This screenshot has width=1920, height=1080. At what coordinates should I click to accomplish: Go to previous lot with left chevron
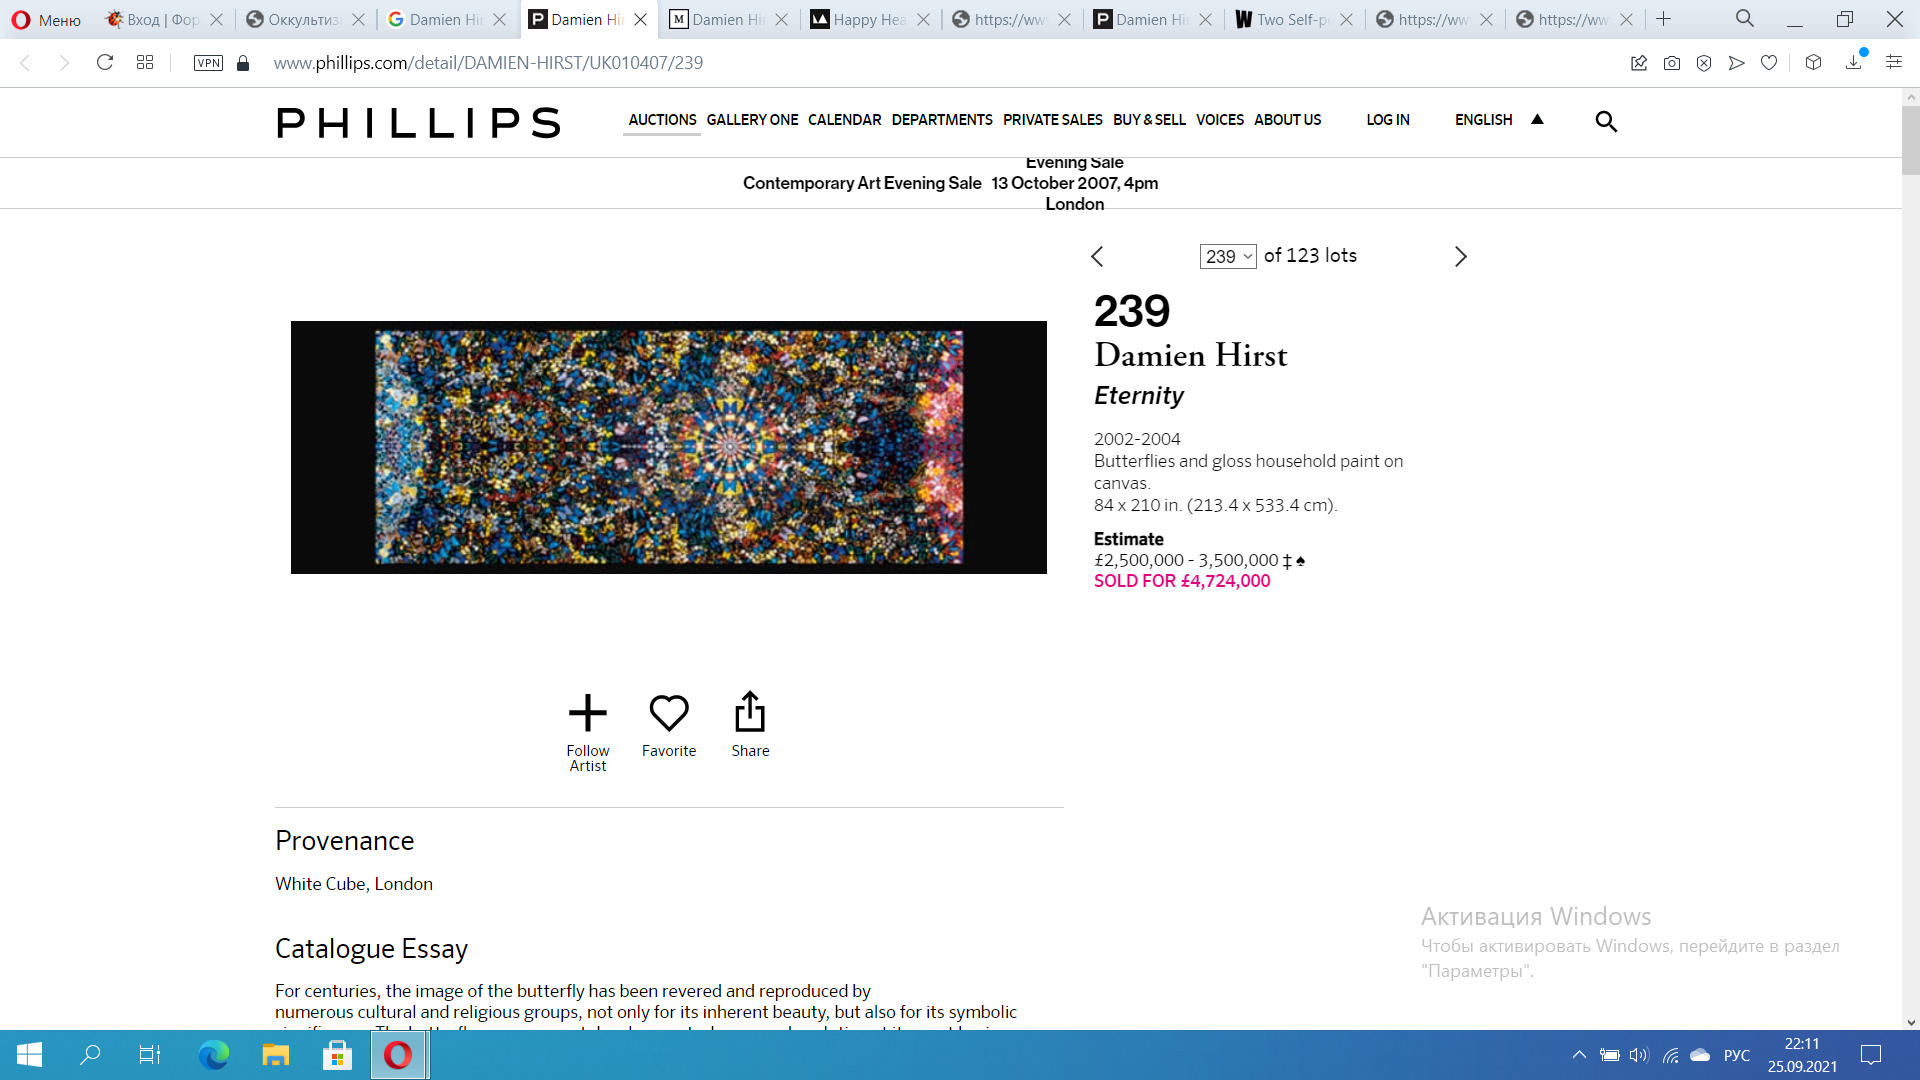pyautogui.click(x=1097, y=257)
